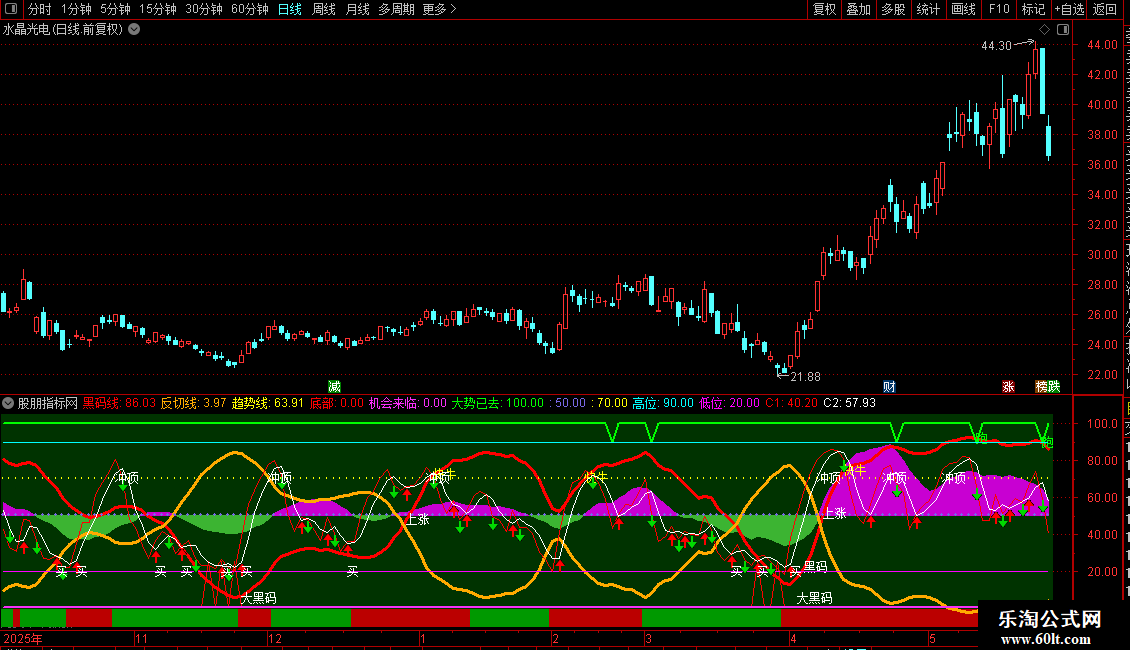Open the 多股 multi-stock view
The height and width of the screenshot is (650, 1130).
[894, 9]
